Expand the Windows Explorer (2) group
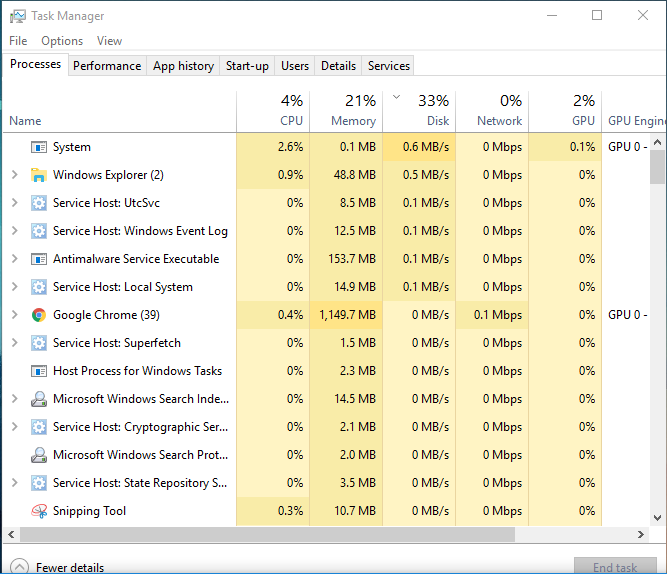Image resolution: width=667 pixels, height=576 pixels. pos(14,175)
